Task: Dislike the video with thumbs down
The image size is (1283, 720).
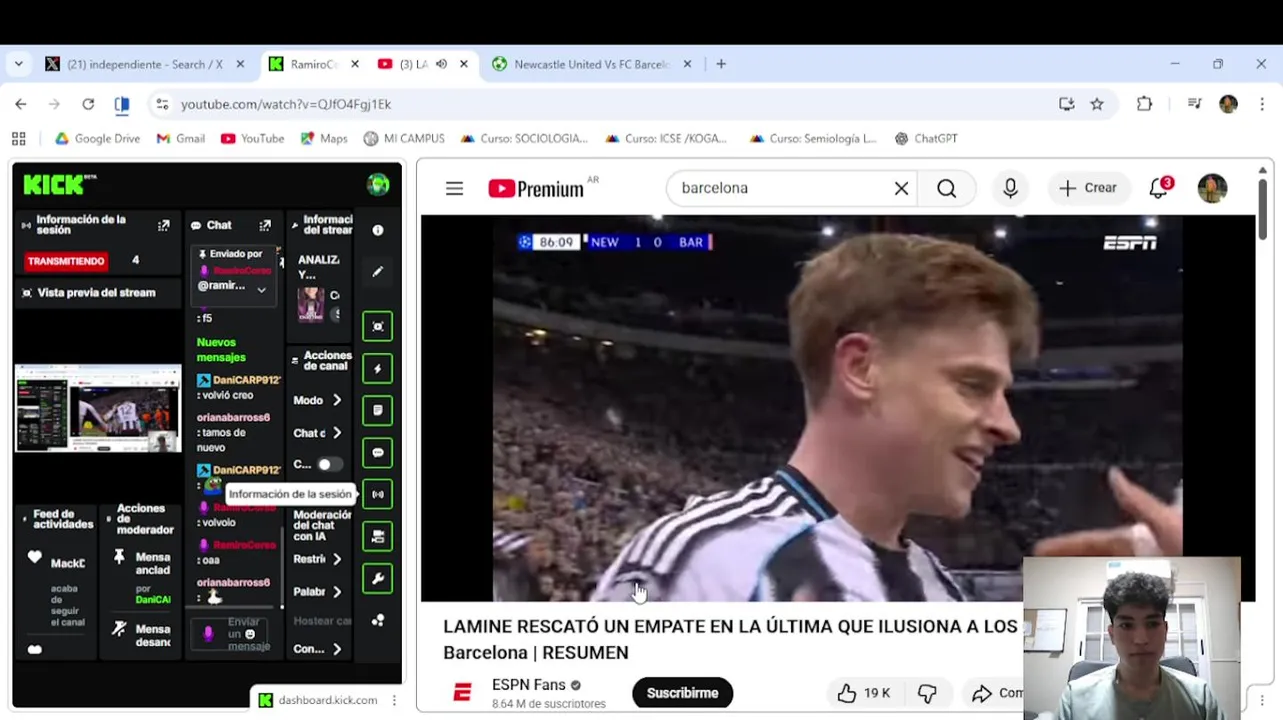Action: [928, 693]
